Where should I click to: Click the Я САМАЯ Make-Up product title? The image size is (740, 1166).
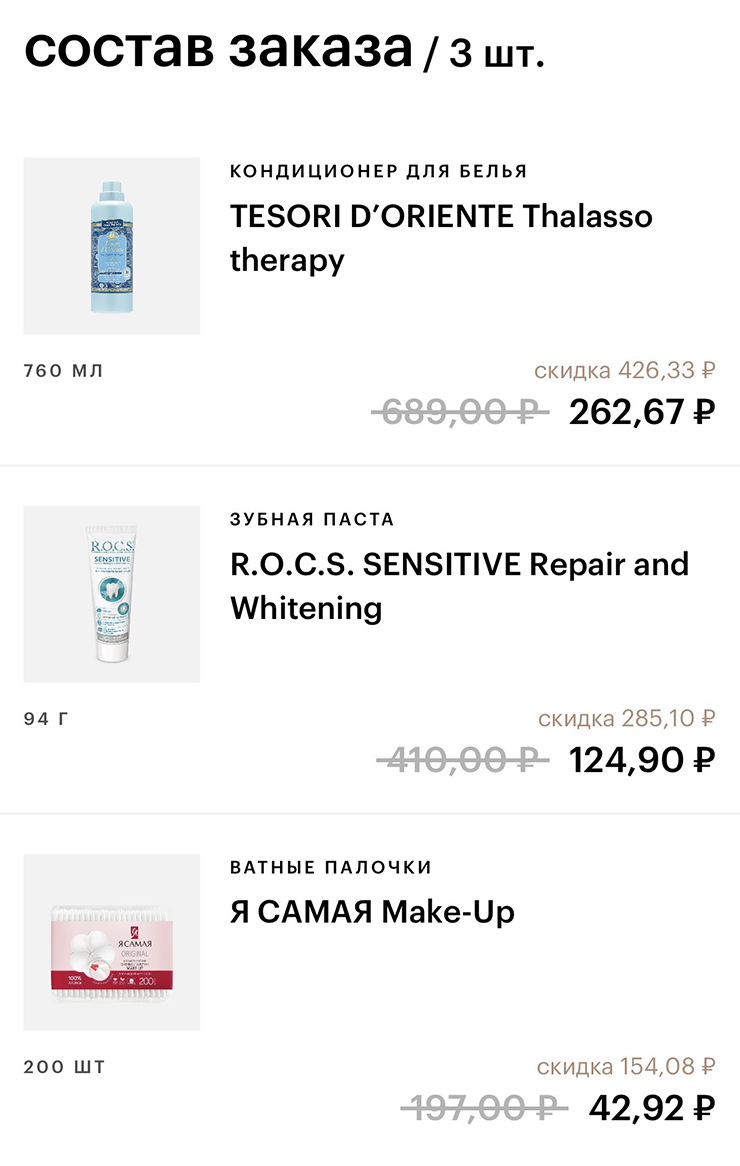coord(372,912)
